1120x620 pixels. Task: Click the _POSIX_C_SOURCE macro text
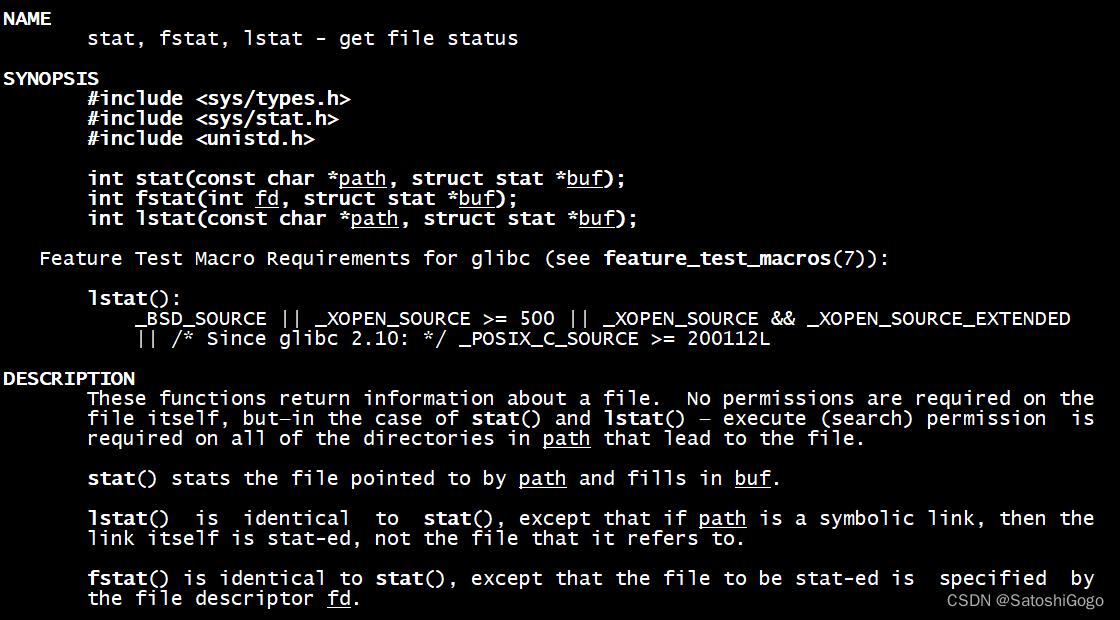coord(549,339)
